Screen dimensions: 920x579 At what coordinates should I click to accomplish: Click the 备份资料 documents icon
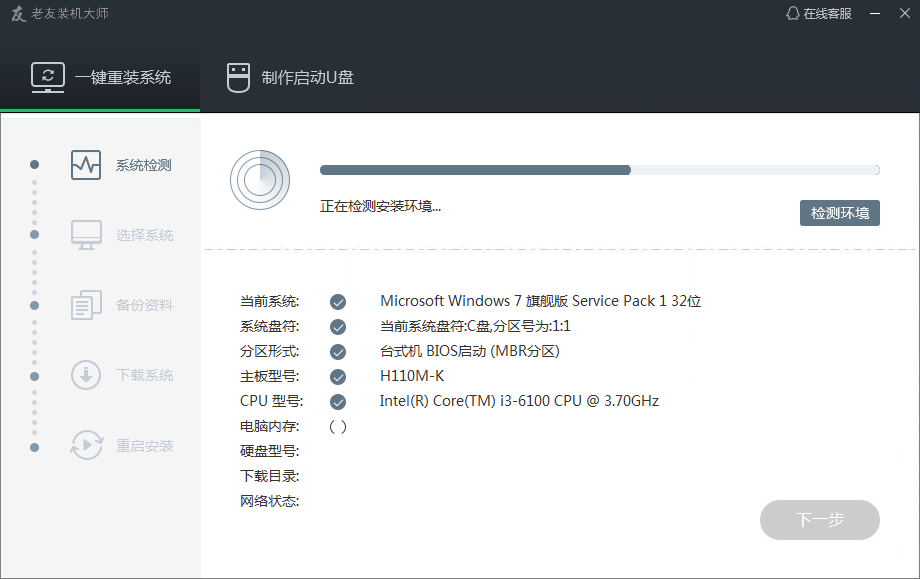(86, 305)
